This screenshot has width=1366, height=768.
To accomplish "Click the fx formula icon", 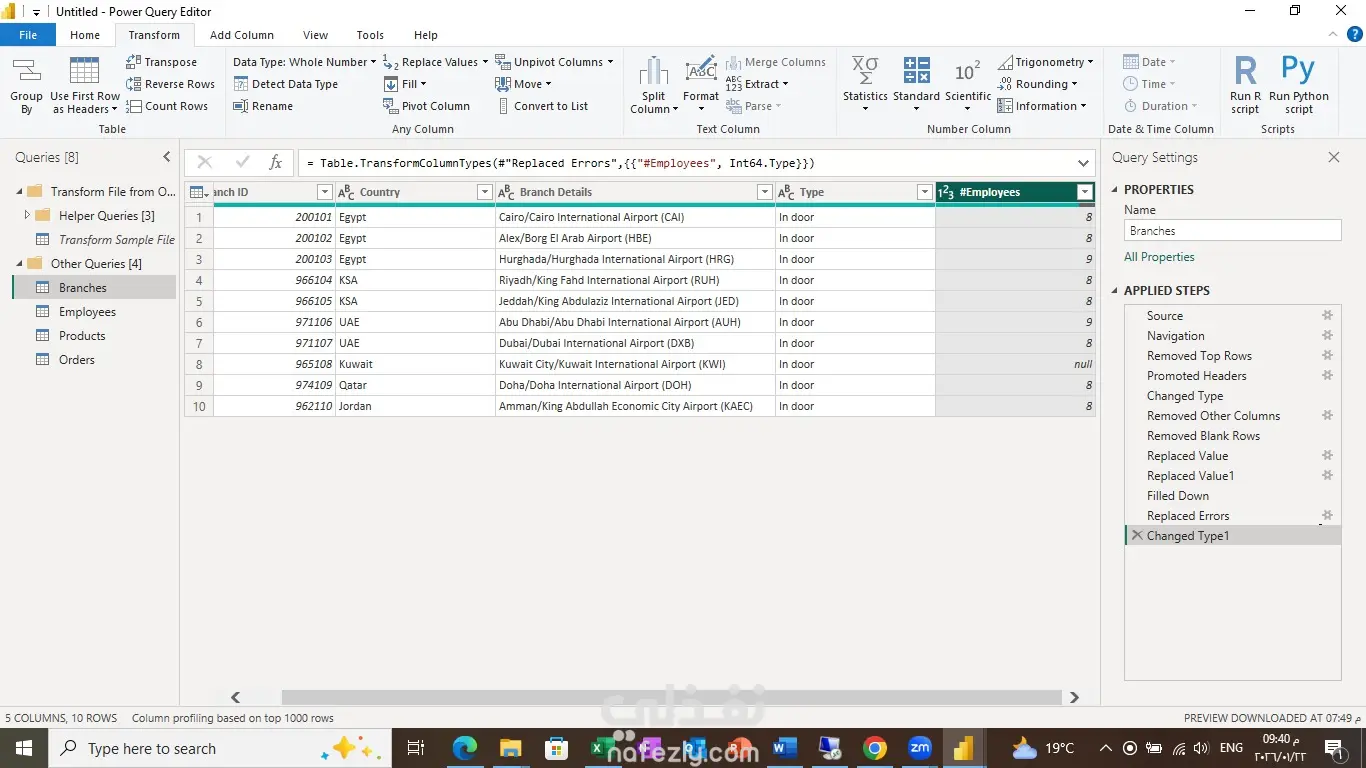I will click(x=276, y=162).
